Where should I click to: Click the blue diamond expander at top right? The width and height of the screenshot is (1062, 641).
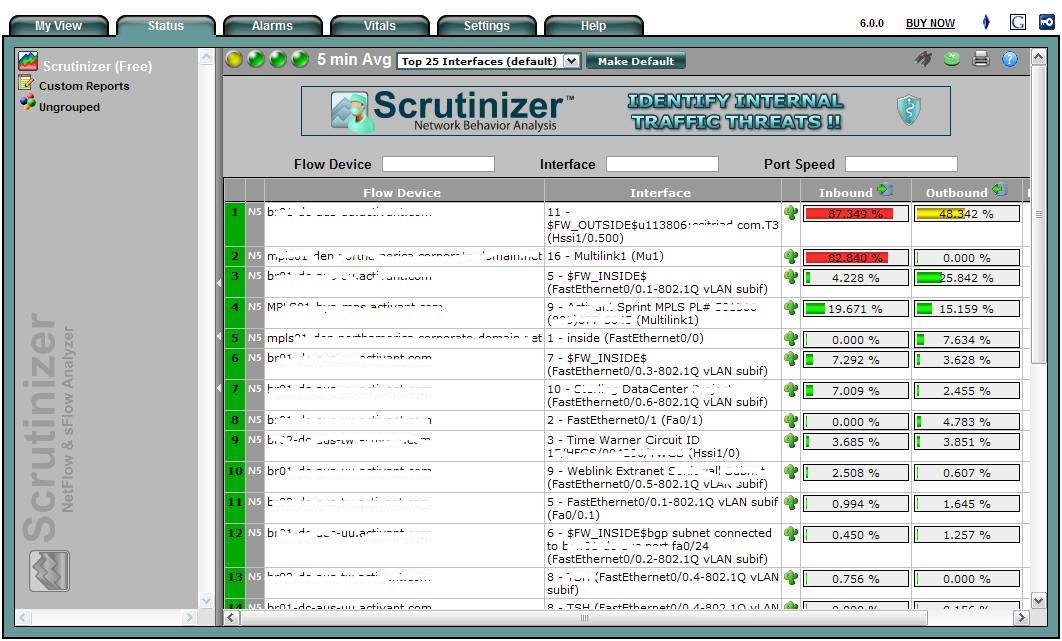pos(986,23)
